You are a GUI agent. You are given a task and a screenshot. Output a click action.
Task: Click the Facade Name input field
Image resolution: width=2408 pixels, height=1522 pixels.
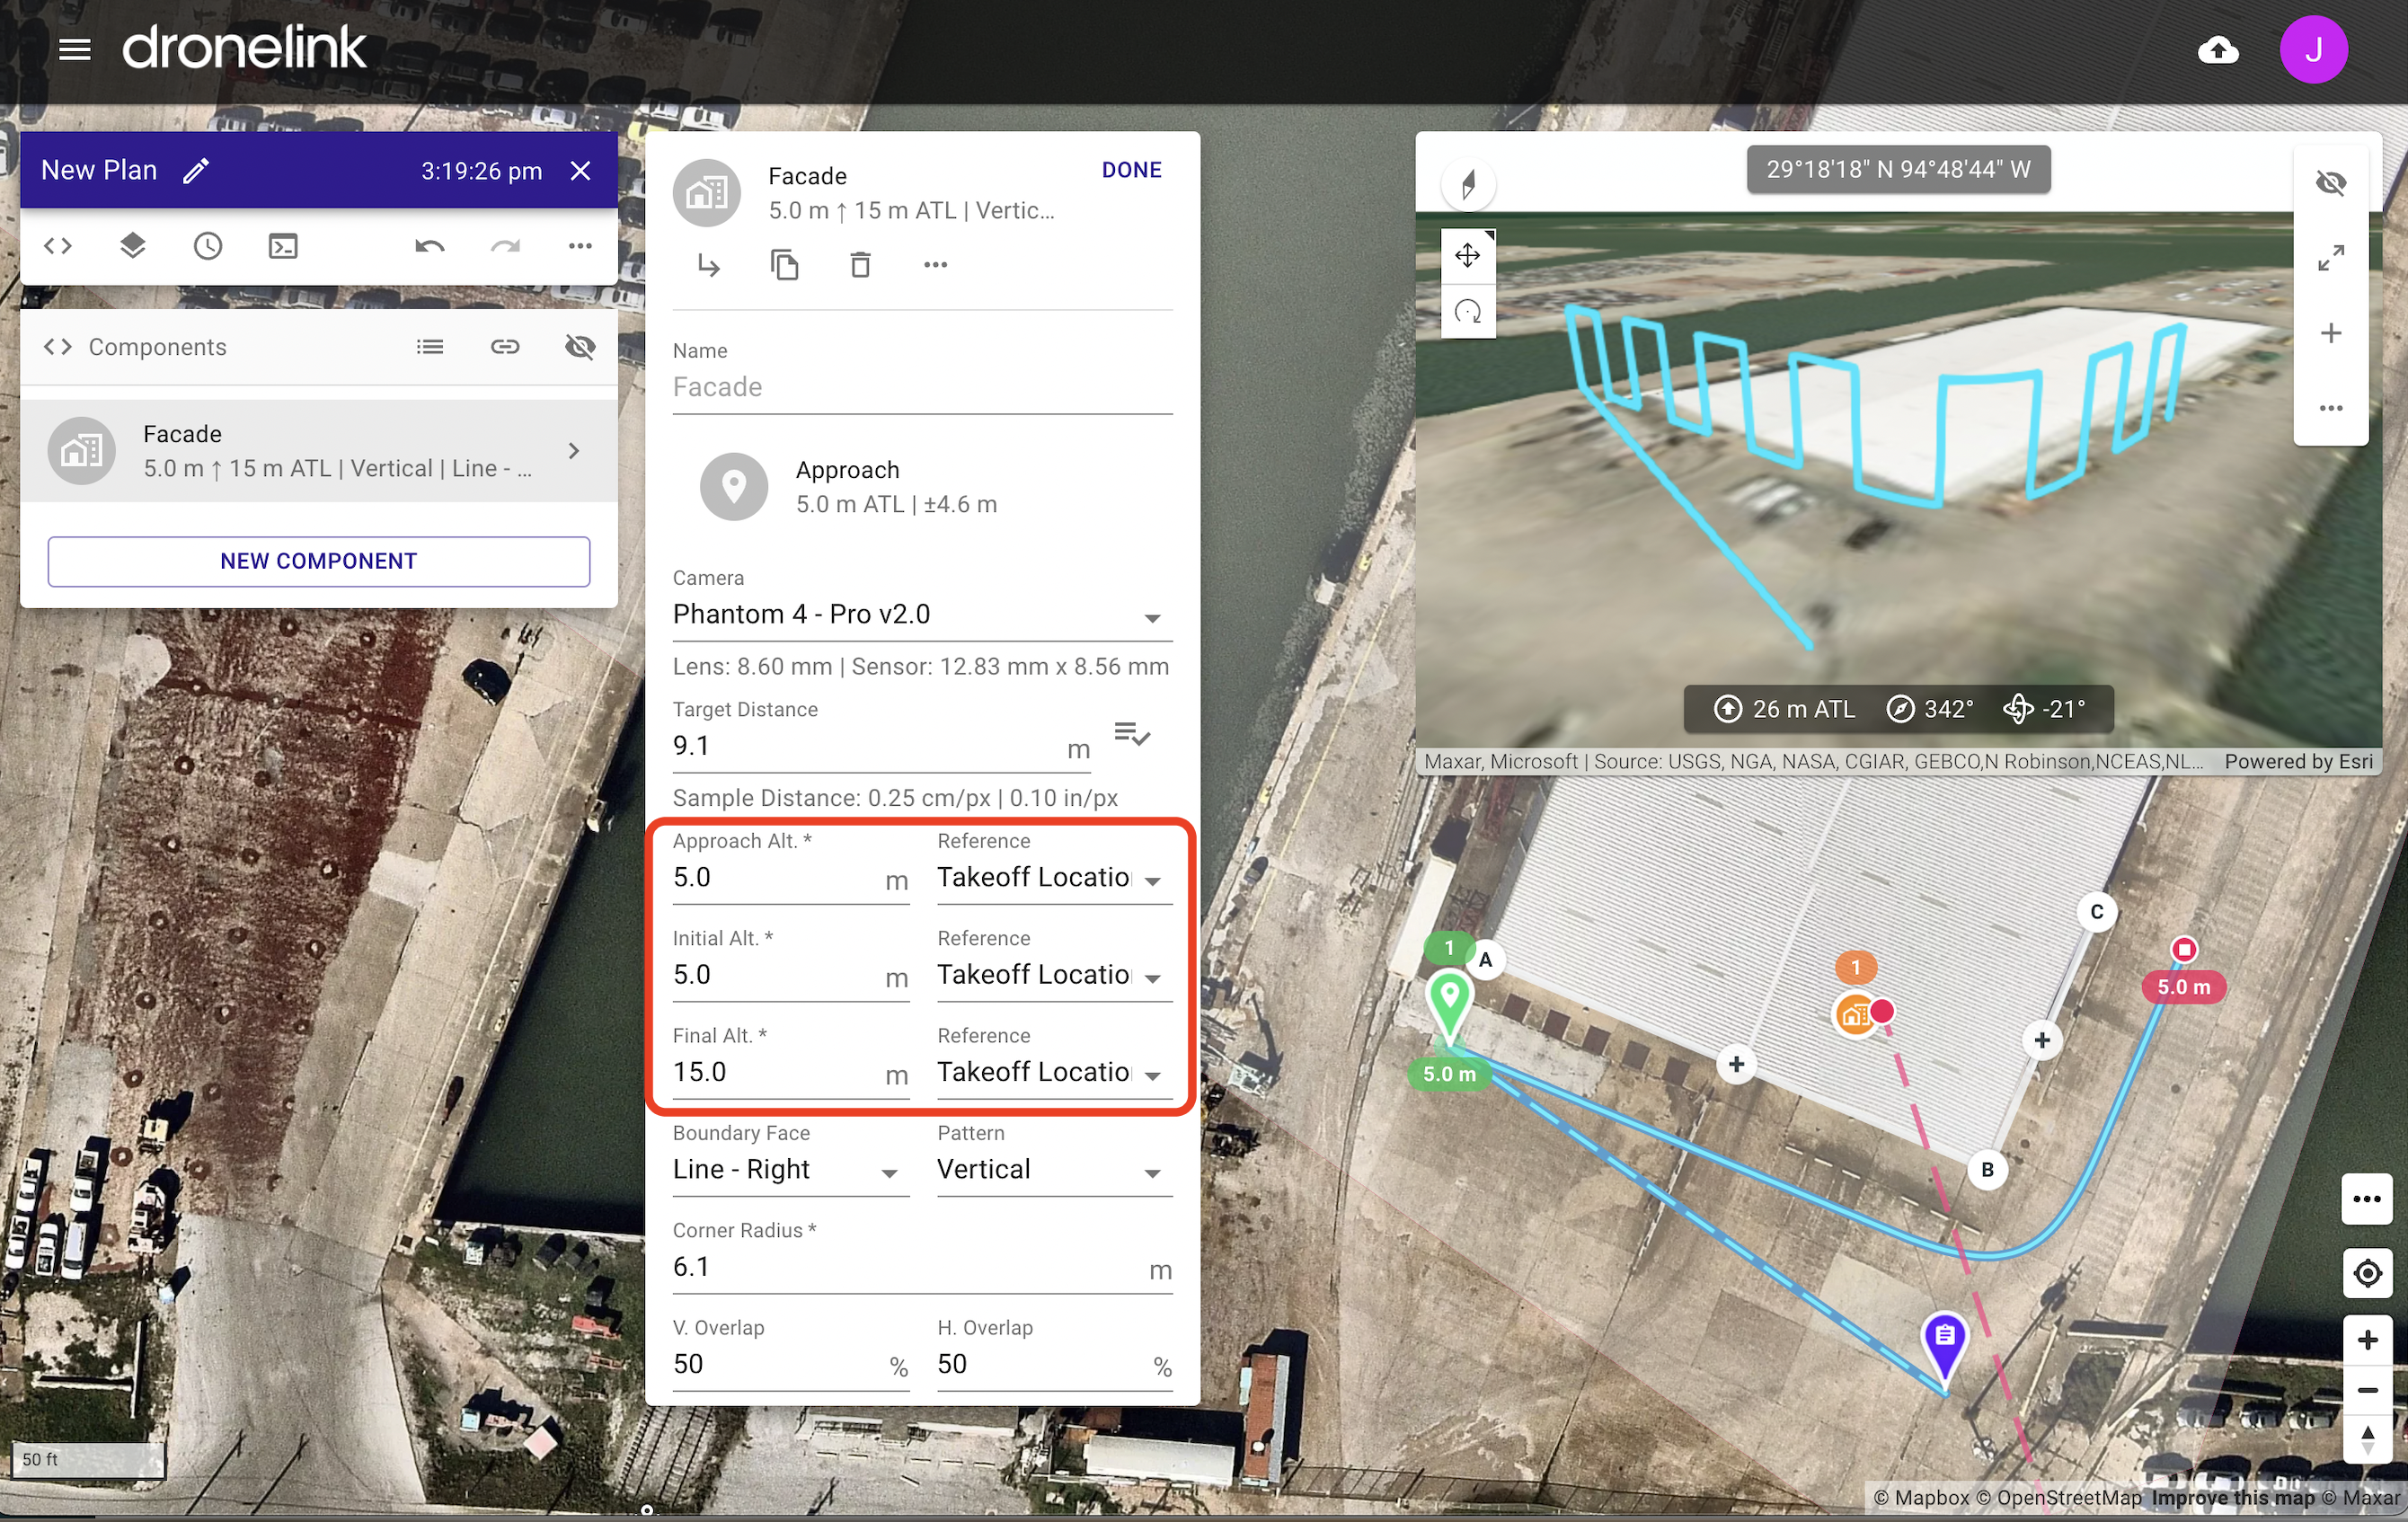click(922, 387)
